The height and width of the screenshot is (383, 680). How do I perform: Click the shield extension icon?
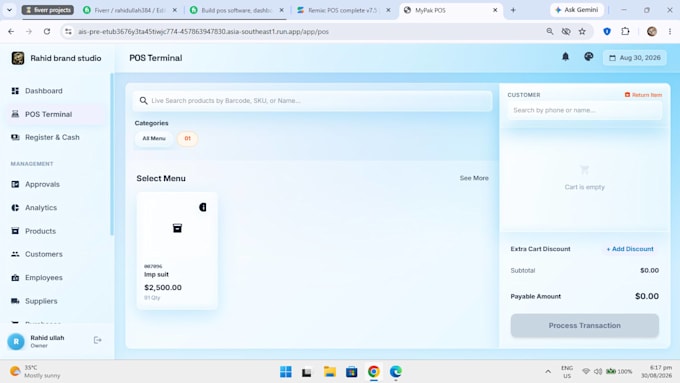[607, 31]
